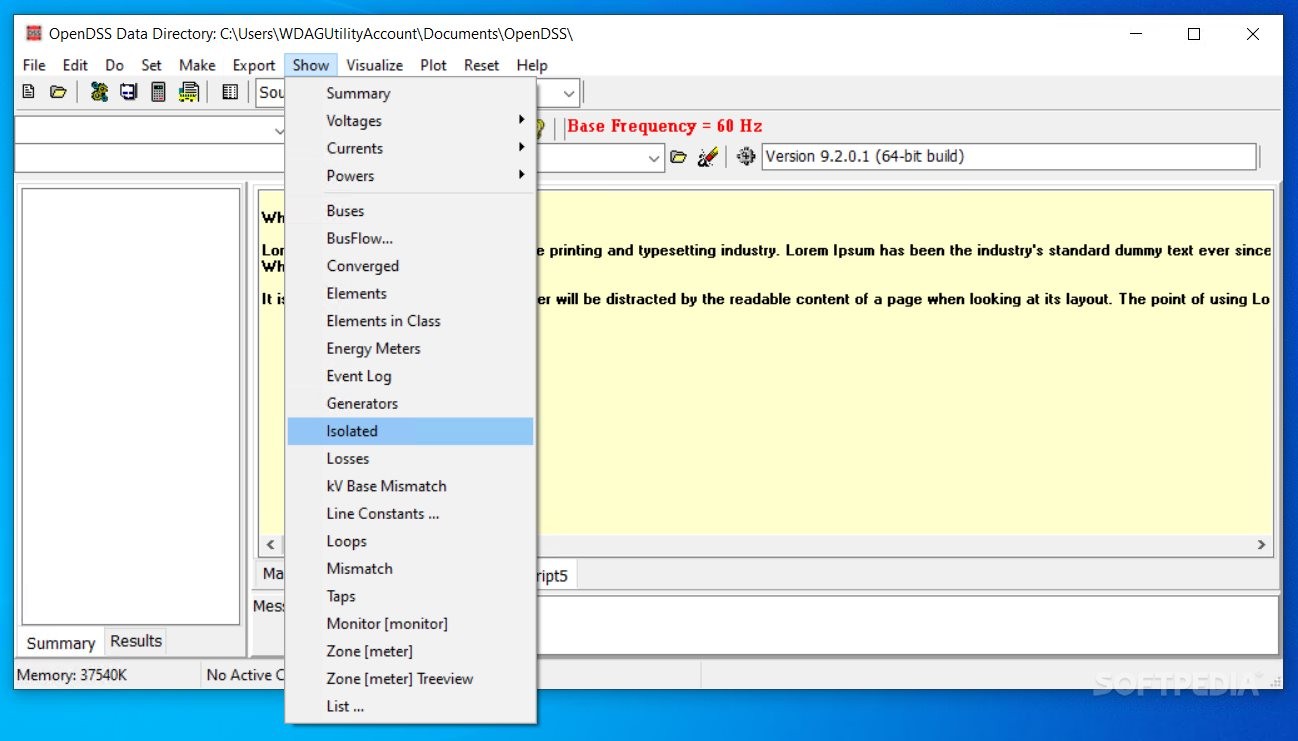This screenshot has width=1298, height=741.
Task: Open the Help menu
Action: coord(532,65)
